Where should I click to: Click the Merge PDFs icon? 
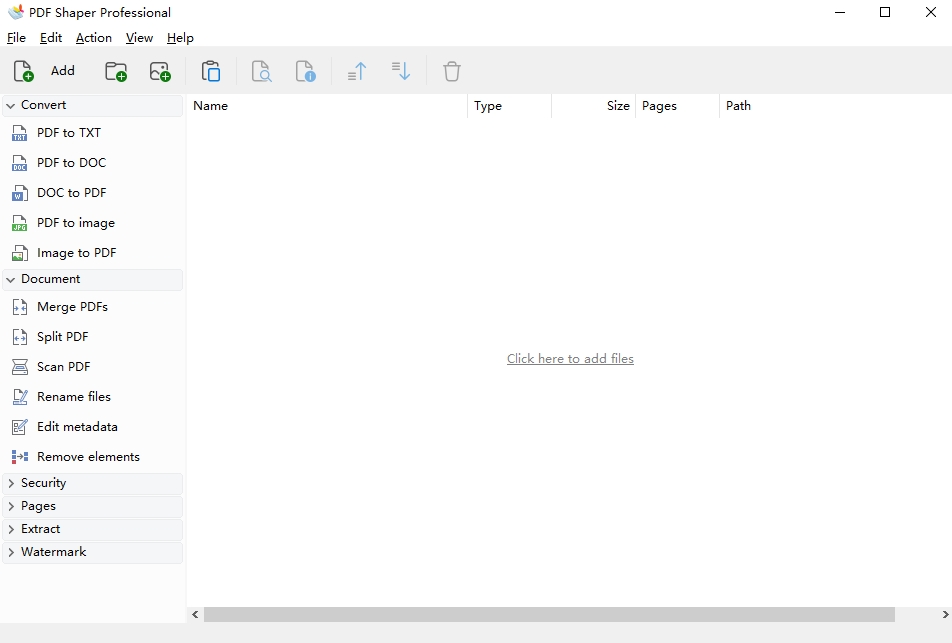tap(19, 307)
